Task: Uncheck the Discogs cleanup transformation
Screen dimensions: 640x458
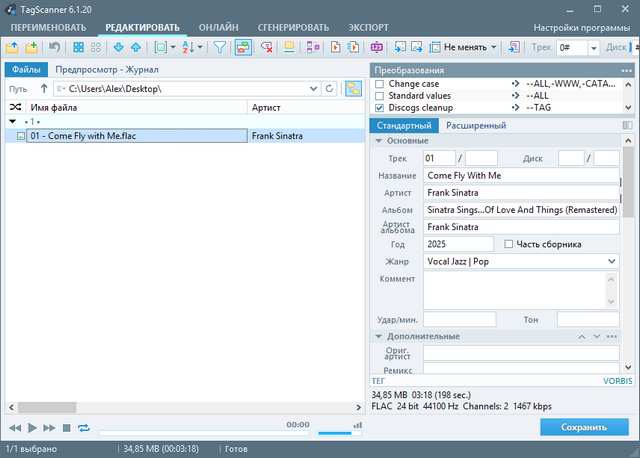Action: [379, 107]
